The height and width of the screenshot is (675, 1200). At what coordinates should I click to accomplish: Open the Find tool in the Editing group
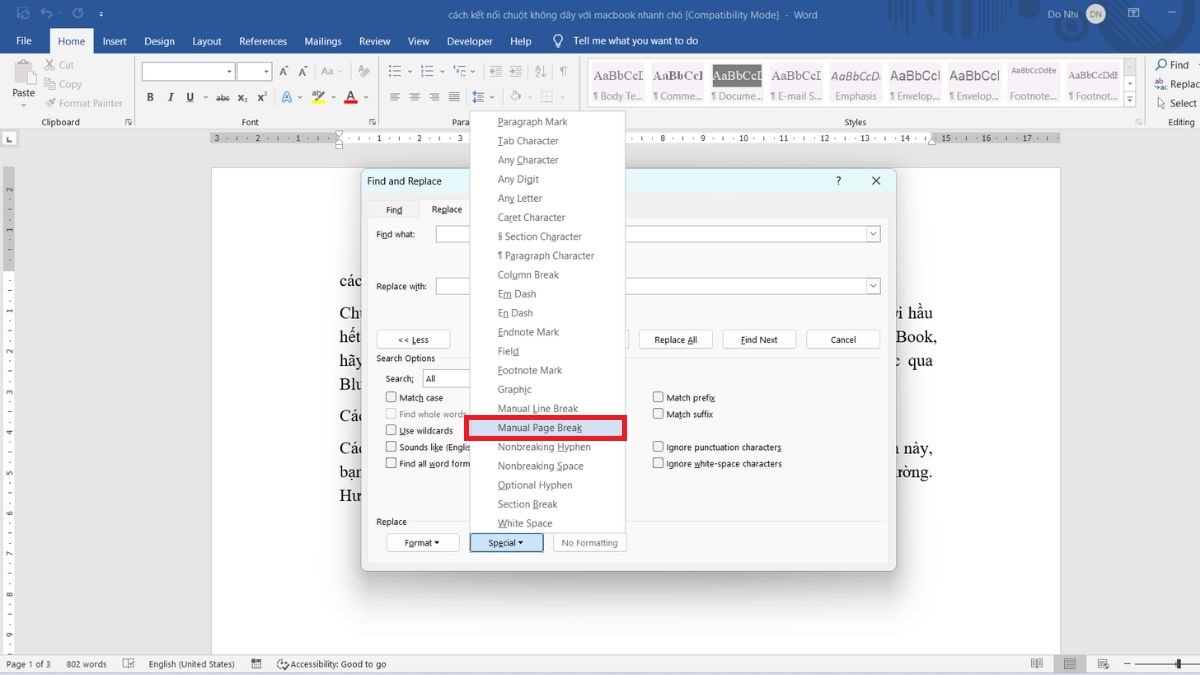(x=1173, y=65)
